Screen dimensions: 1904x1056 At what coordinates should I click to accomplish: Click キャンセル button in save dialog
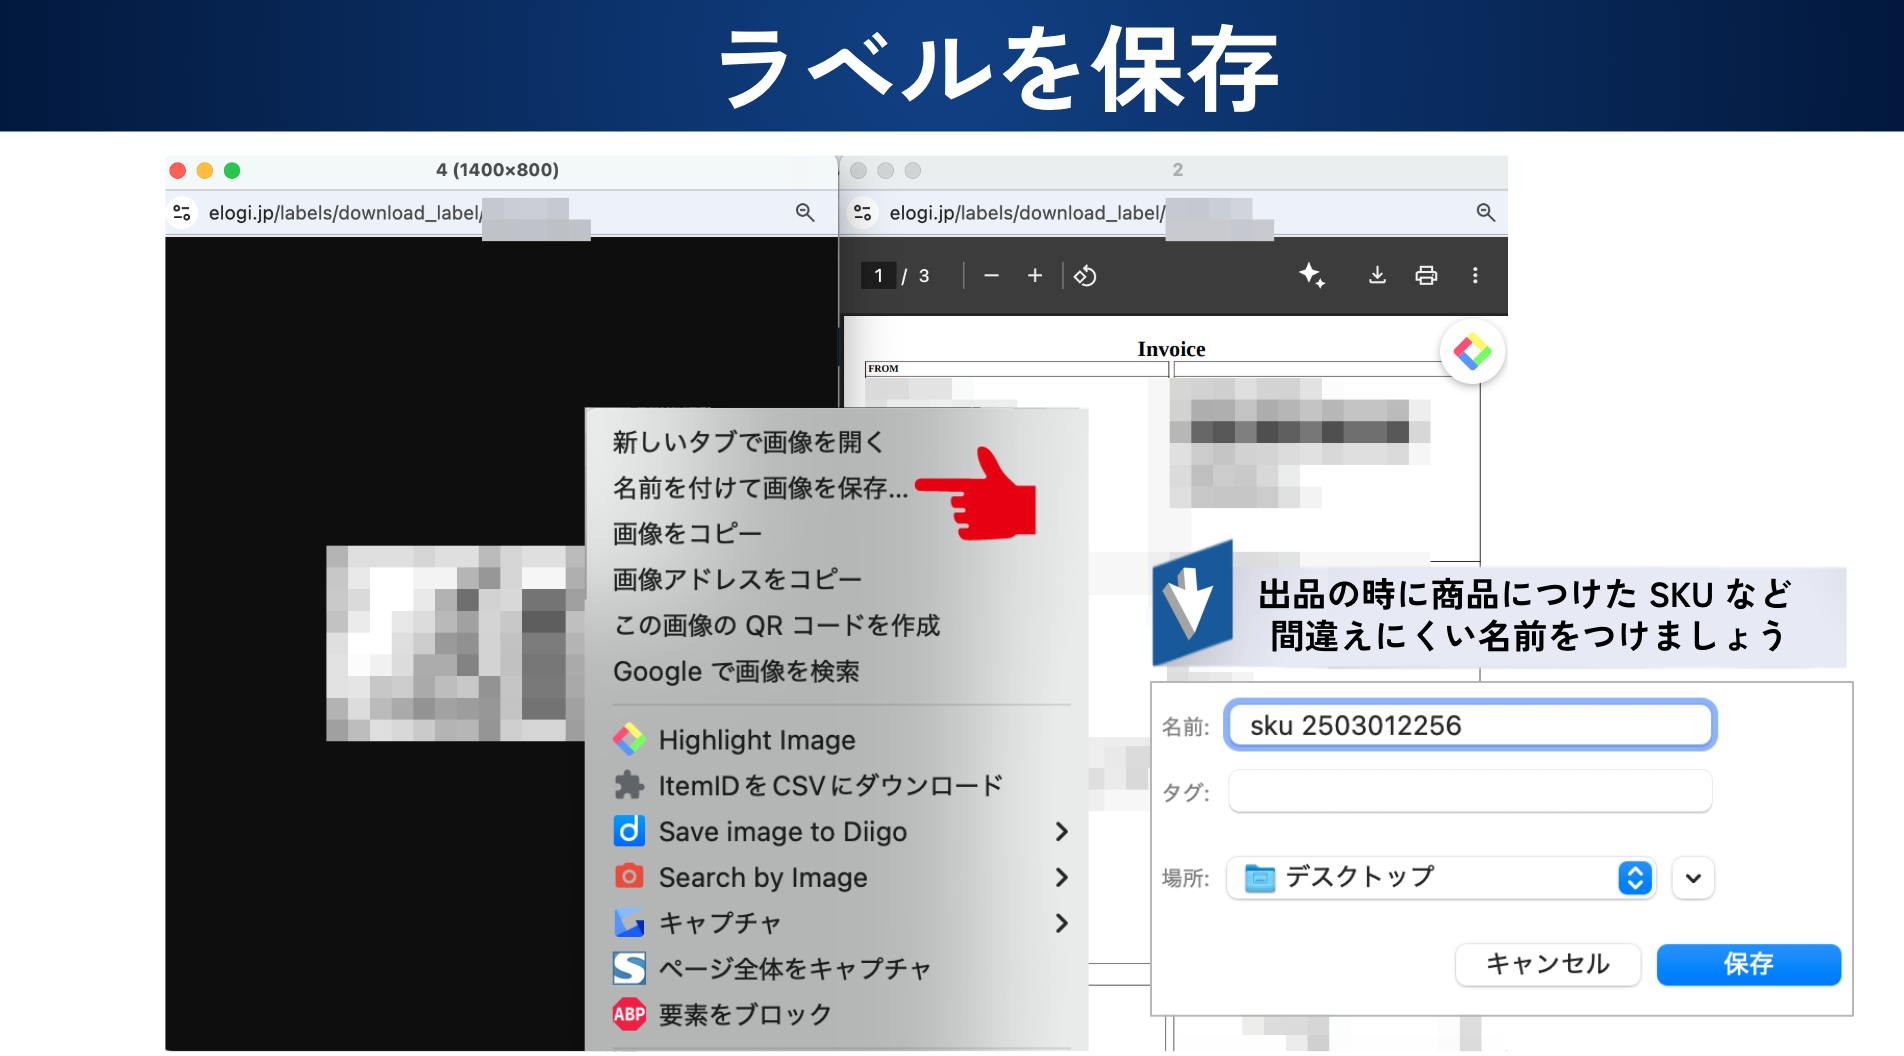tap(1548, 964)
